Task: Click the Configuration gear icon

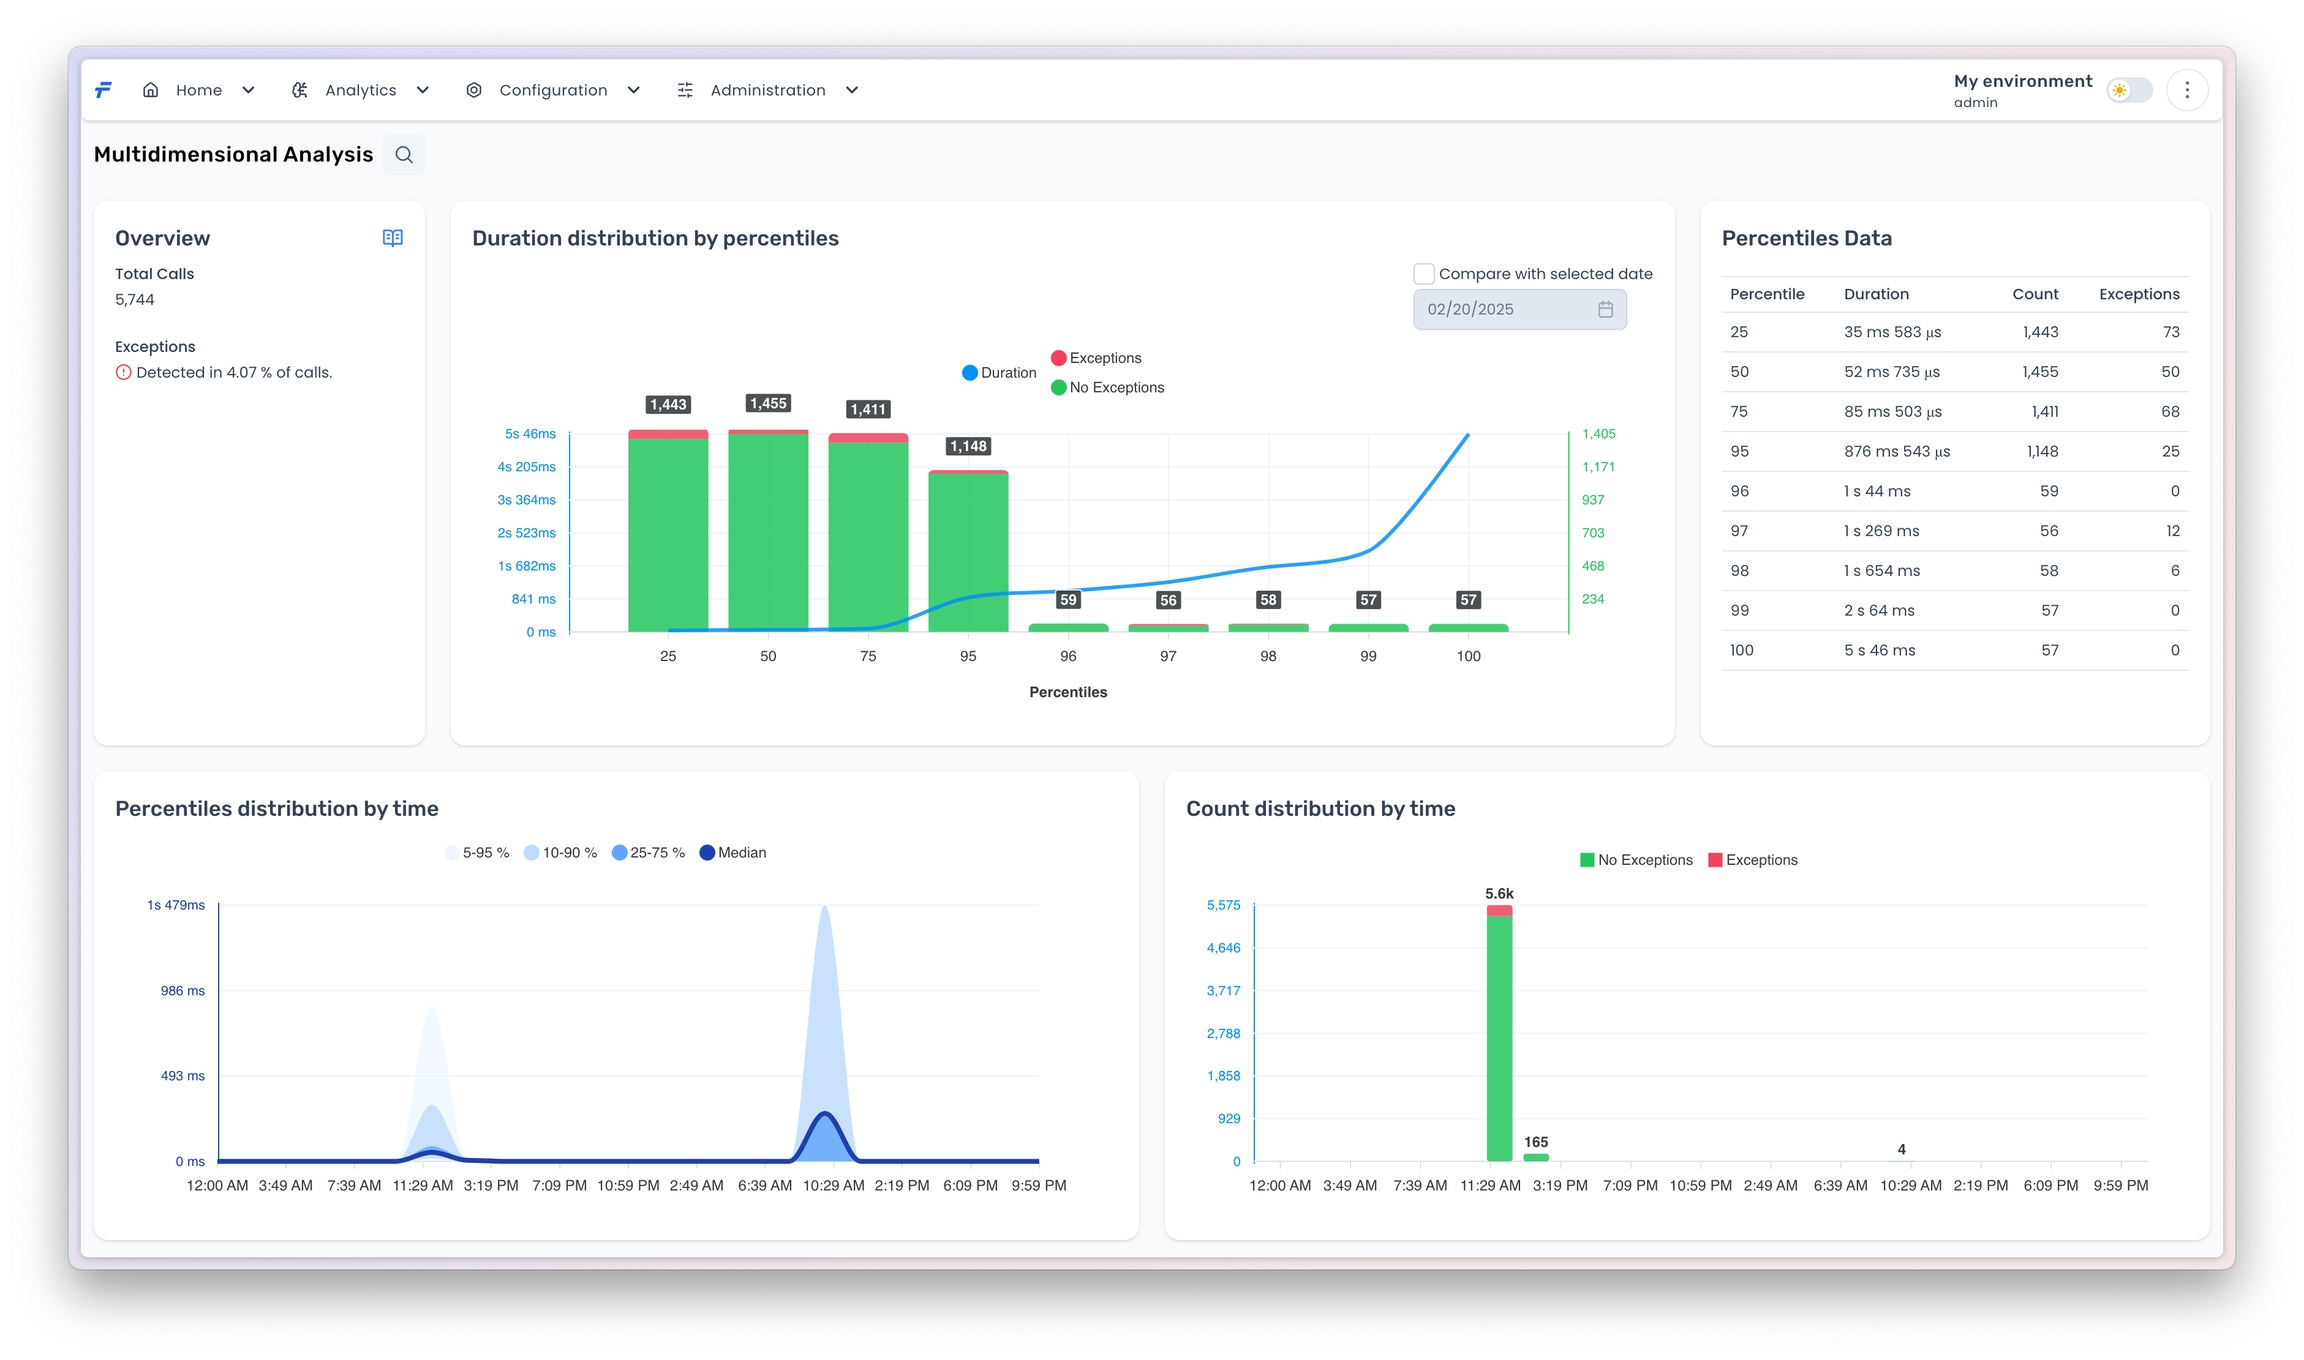Action: coord(474,90)
